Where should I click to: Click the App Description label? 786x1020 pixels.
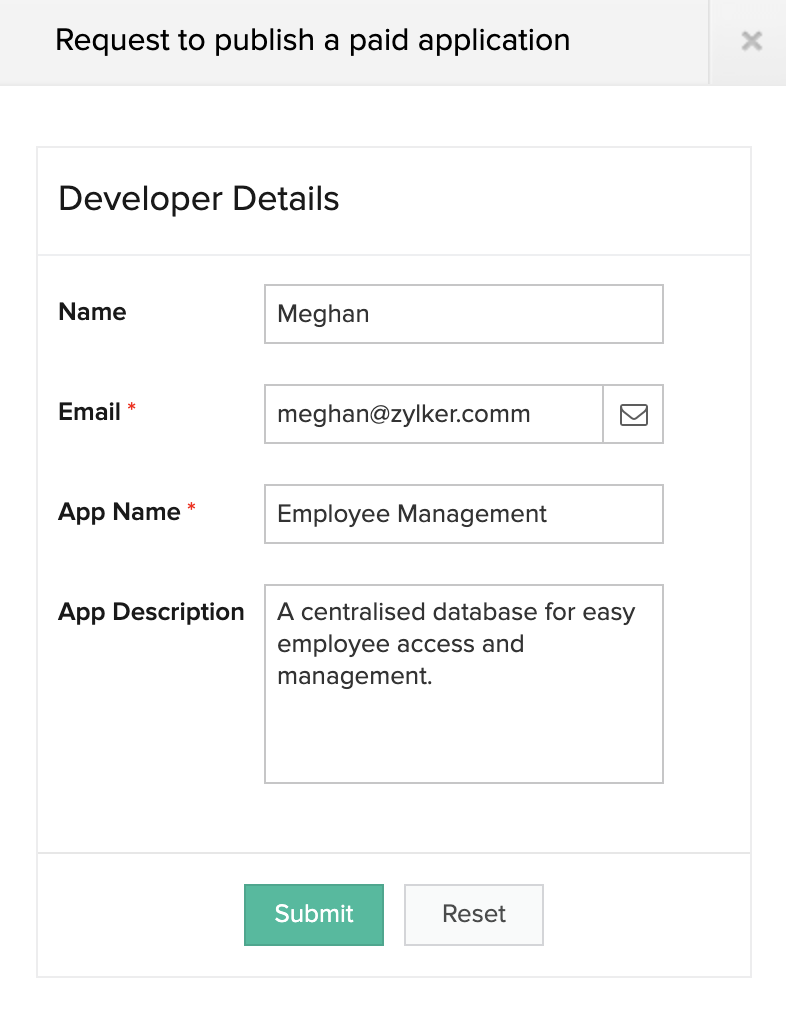(x=151, y=612)
